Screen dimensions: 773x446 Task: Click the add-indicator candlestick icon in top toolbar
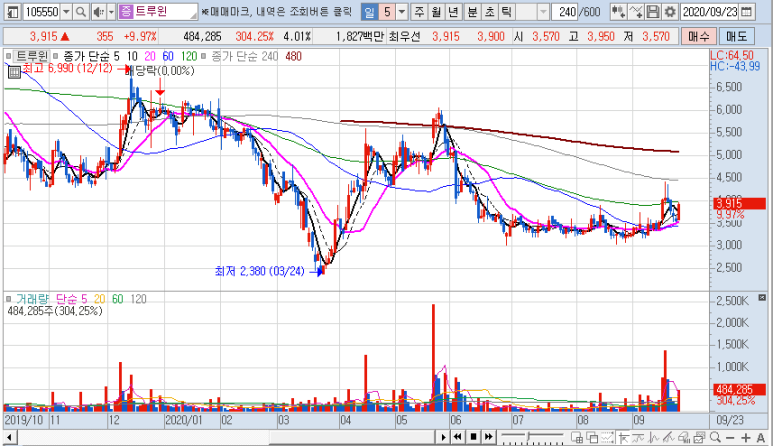pos(618,11)
